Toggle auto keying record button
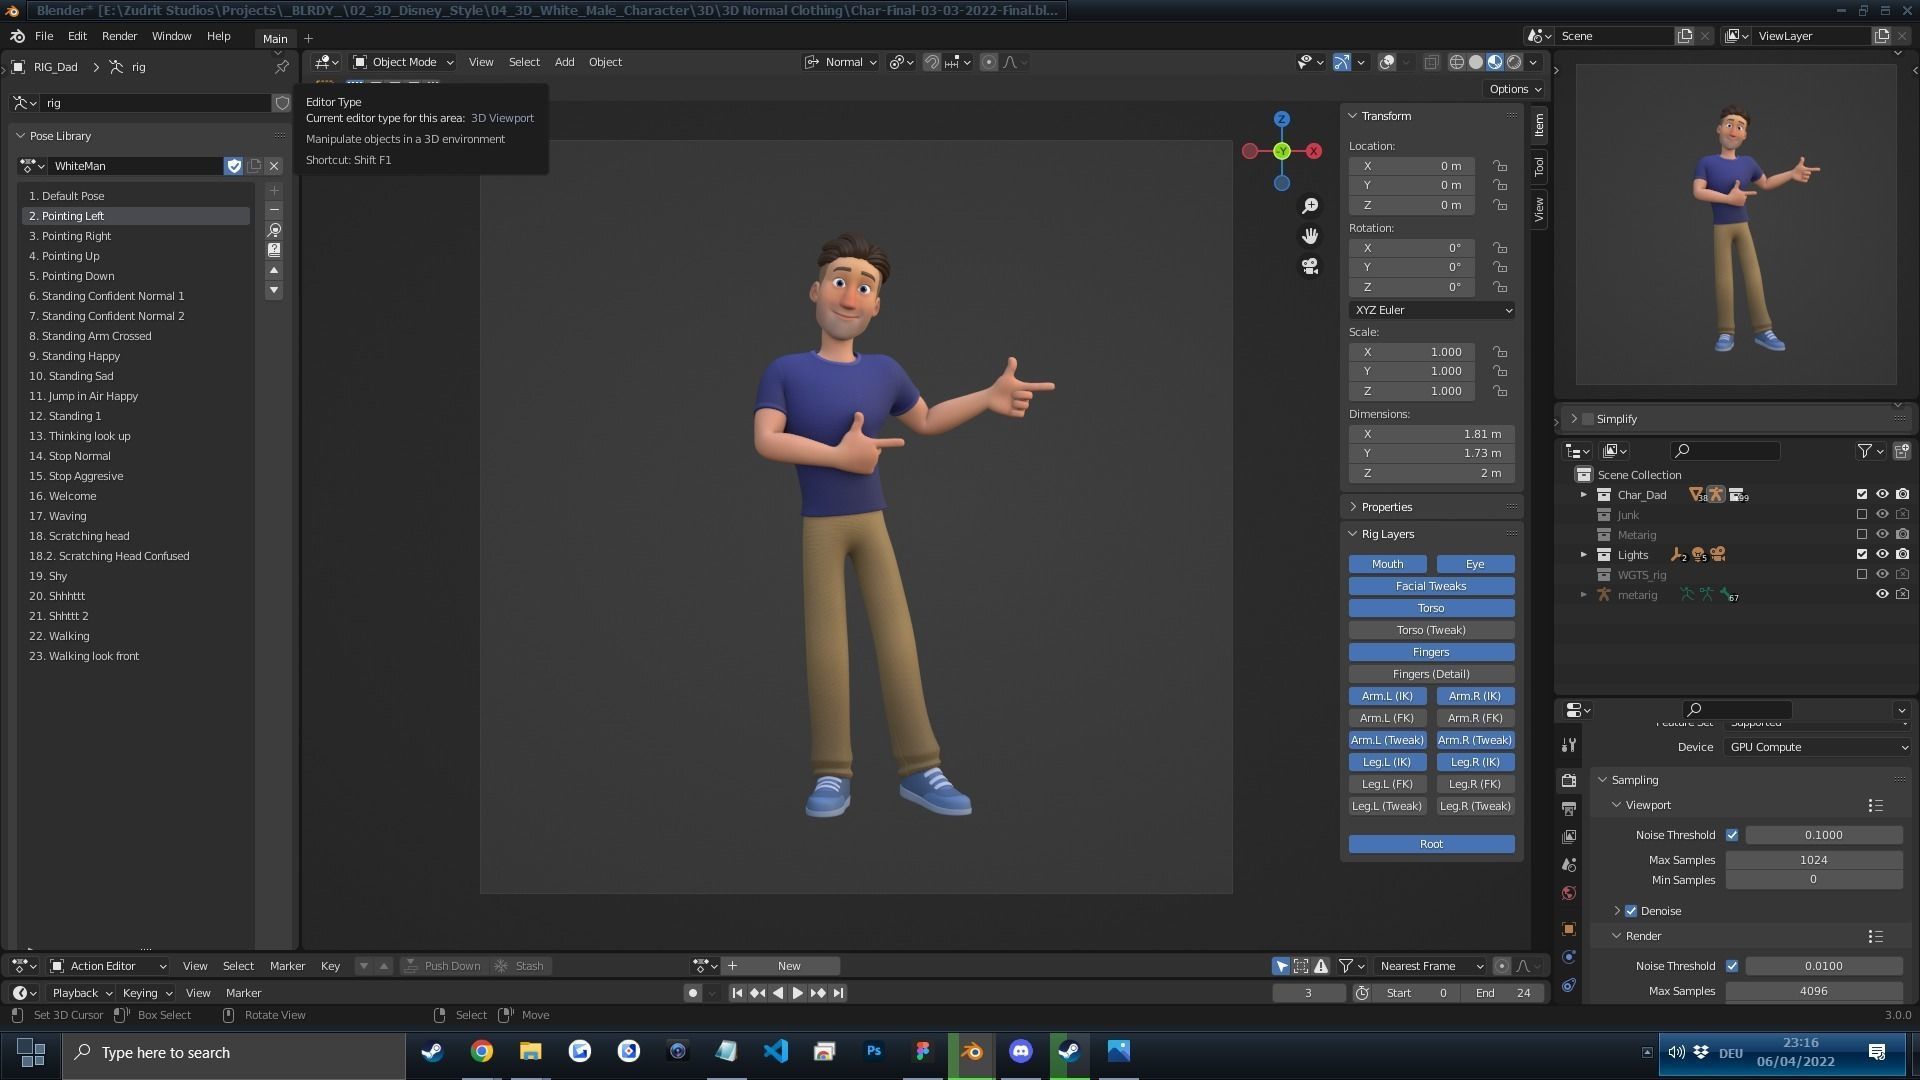 pyautogui.click(x=692, y=993)
